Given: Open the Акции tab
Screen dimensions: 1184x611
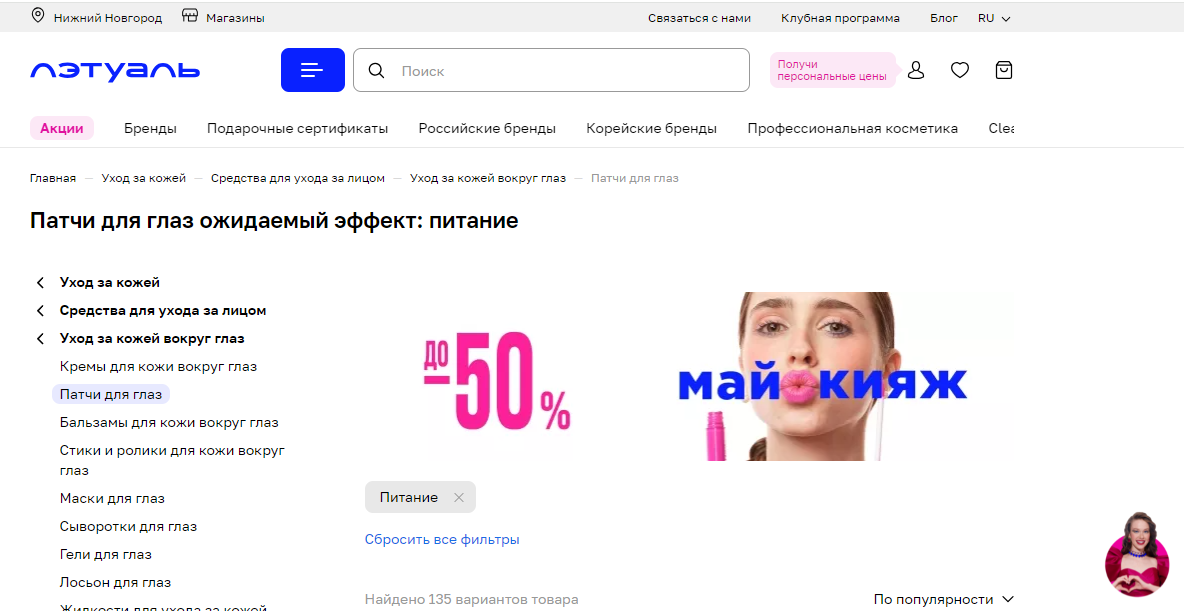Looking at the screenshot, I should [x=62, y=128].
